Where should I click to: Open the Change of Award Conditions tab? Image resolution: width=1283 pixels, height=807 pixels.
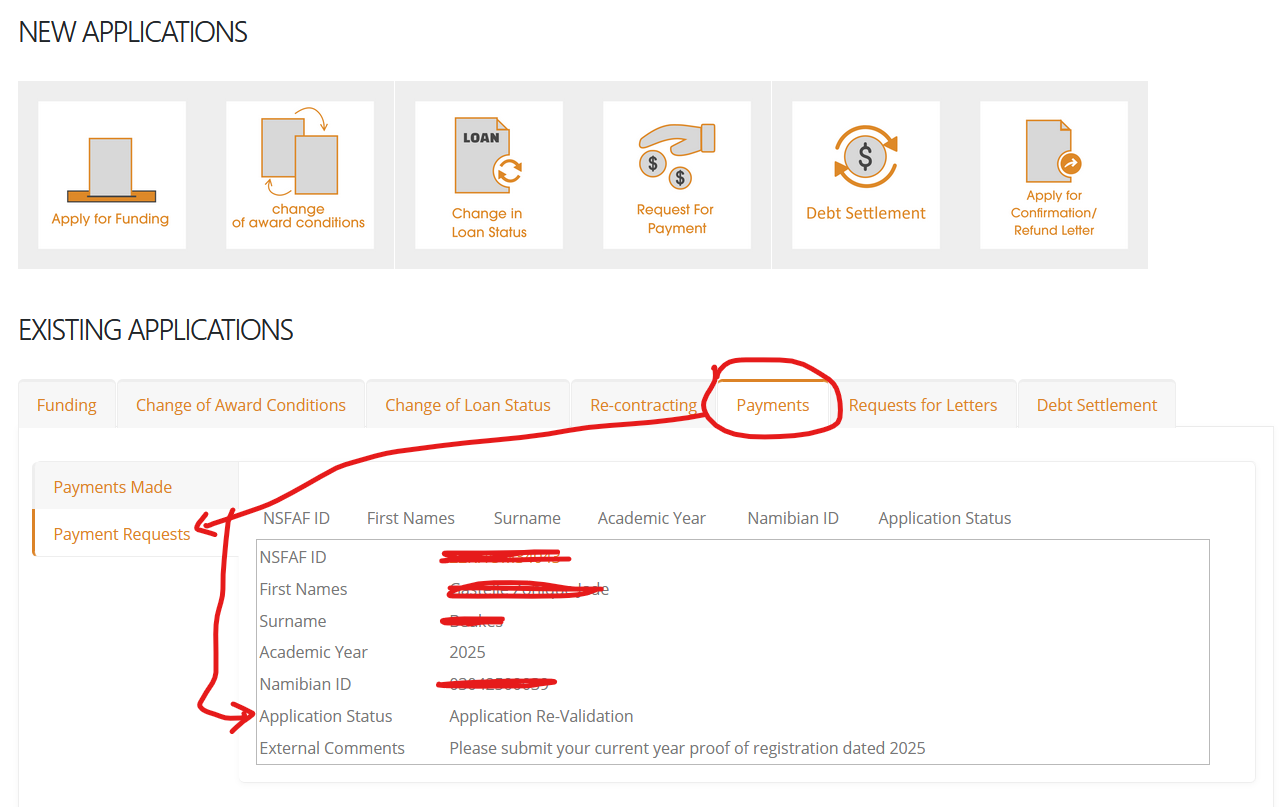click(241, 405)
